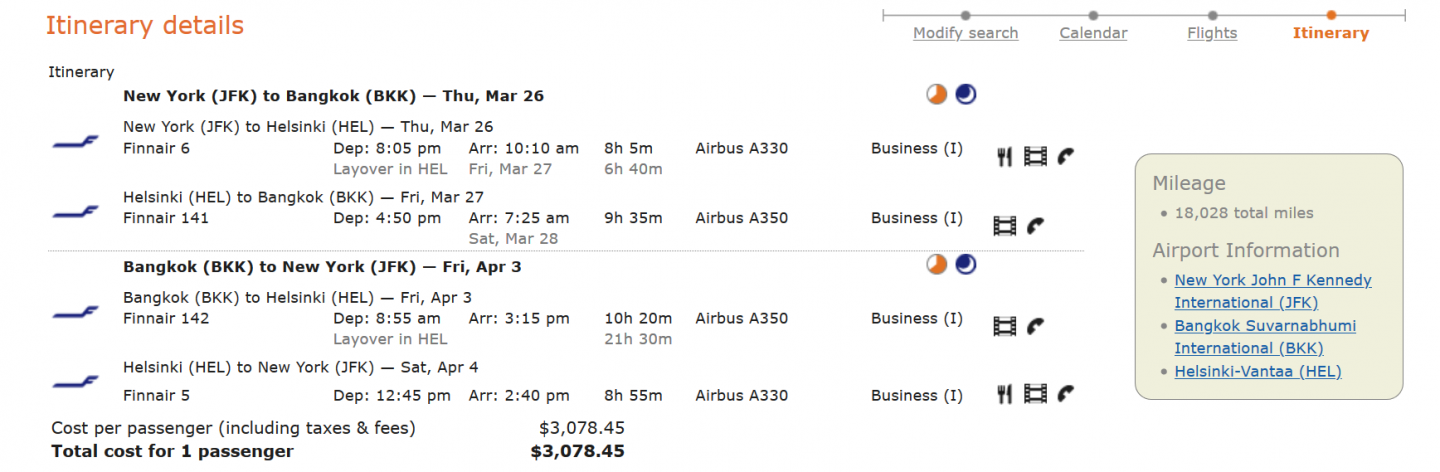Click the Finnair logo beside Finnair 141
1440x472 pixels.
[76, 212]
